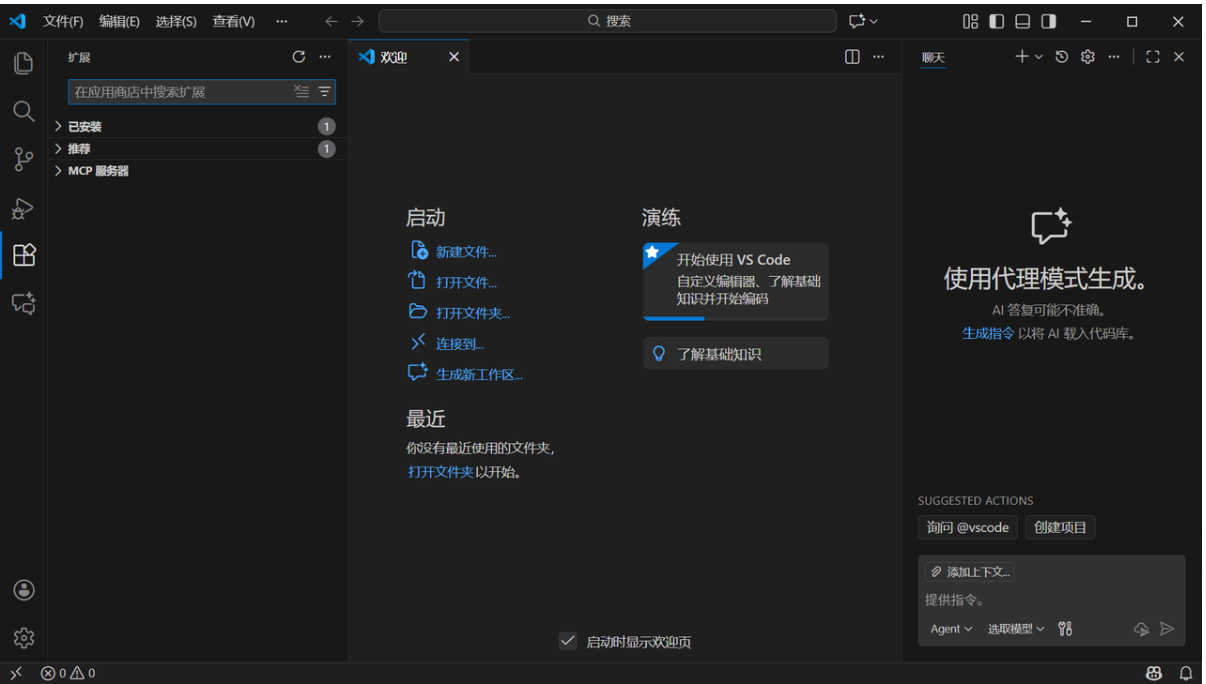Open the Copilot status icon in status bar
This screenshot has width=1206, height=684.
(1155, 673)
